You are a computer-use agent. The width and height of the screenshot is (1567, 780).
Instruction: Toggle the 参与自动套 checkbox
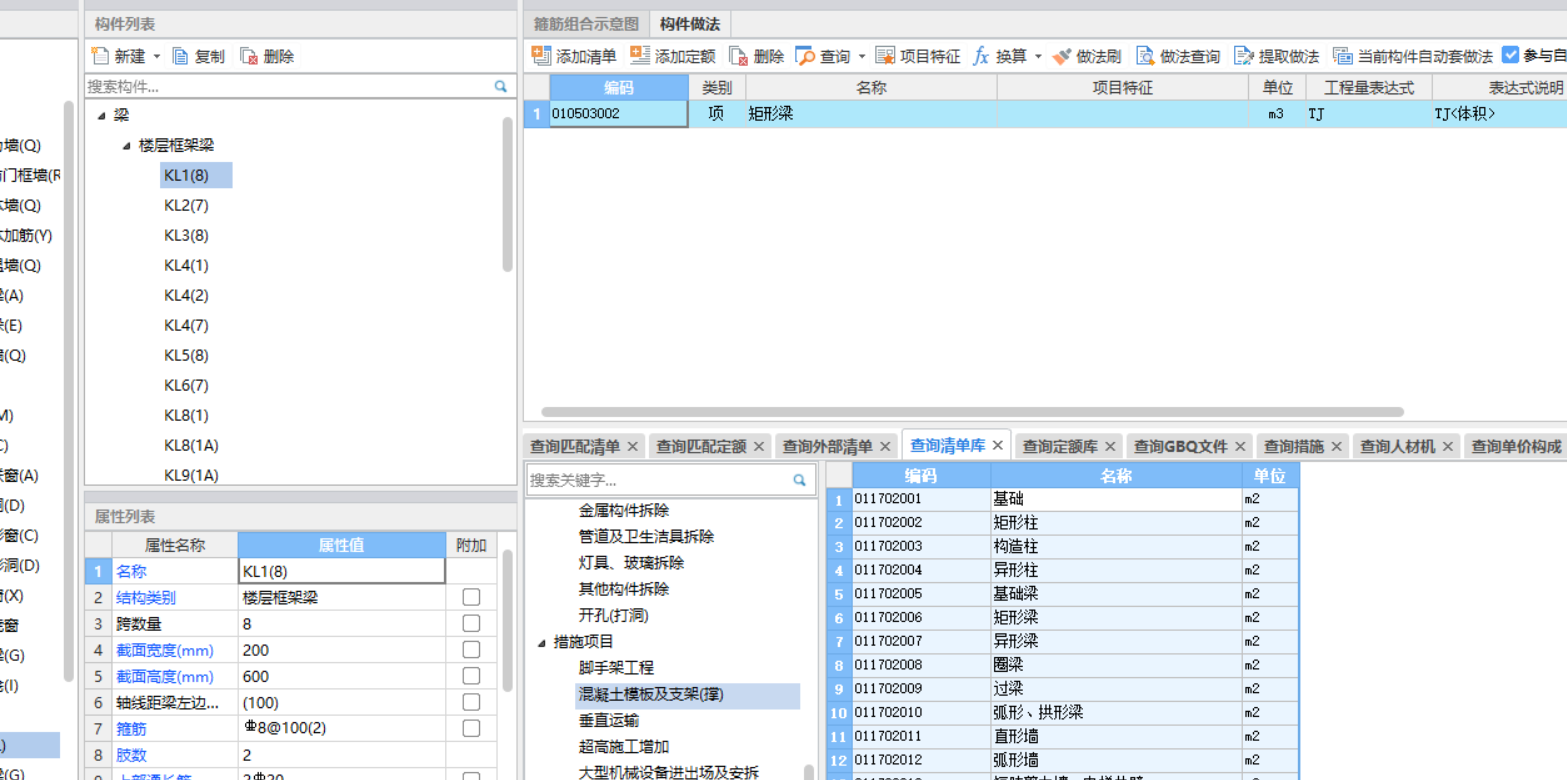(x=1511, y=56)
